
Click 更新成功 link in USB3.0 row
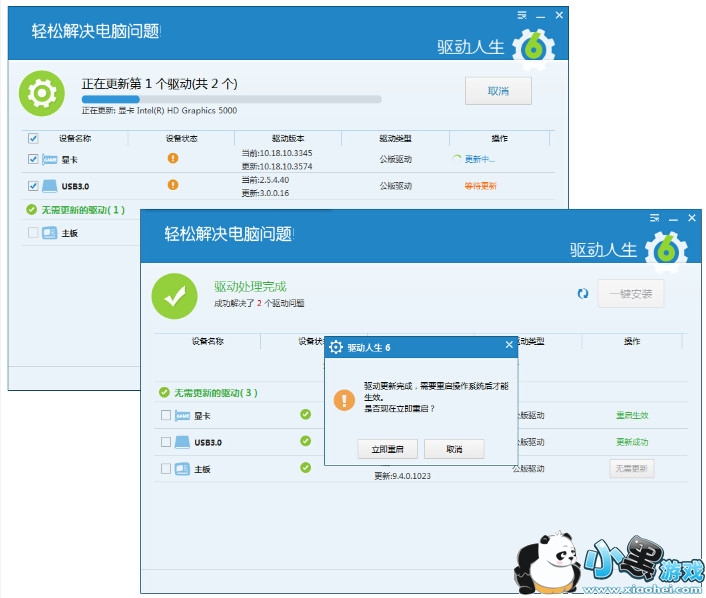pos(632,442)
